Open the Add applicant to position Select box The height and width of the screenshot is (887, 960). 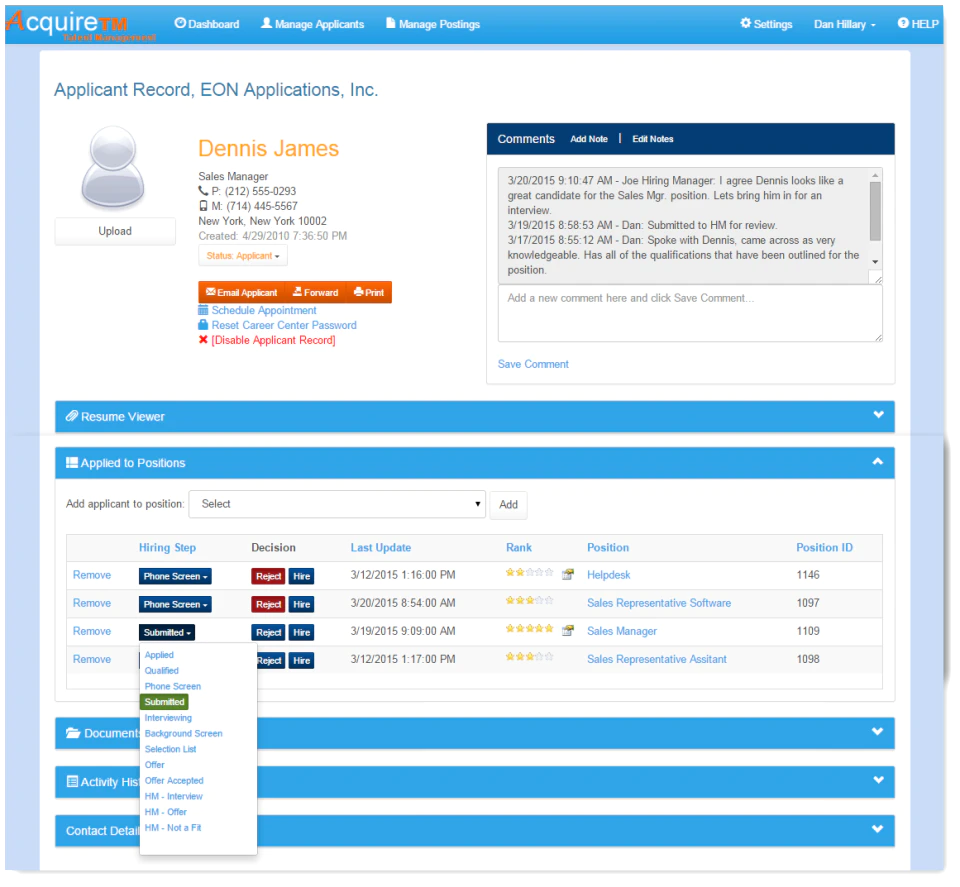[337, 504]
